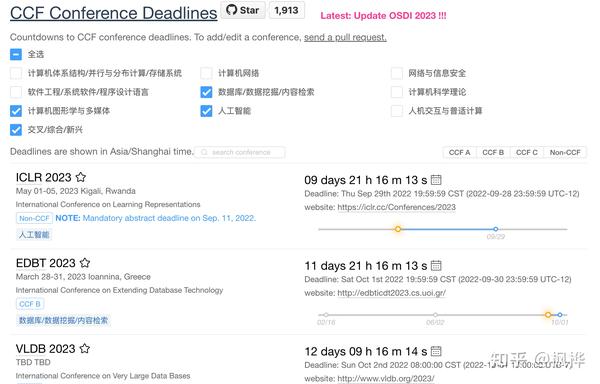600x384 pixels.
Task: Uncheck 交叉/综合/新兴 checkbox
Action: tap(16, 130)
